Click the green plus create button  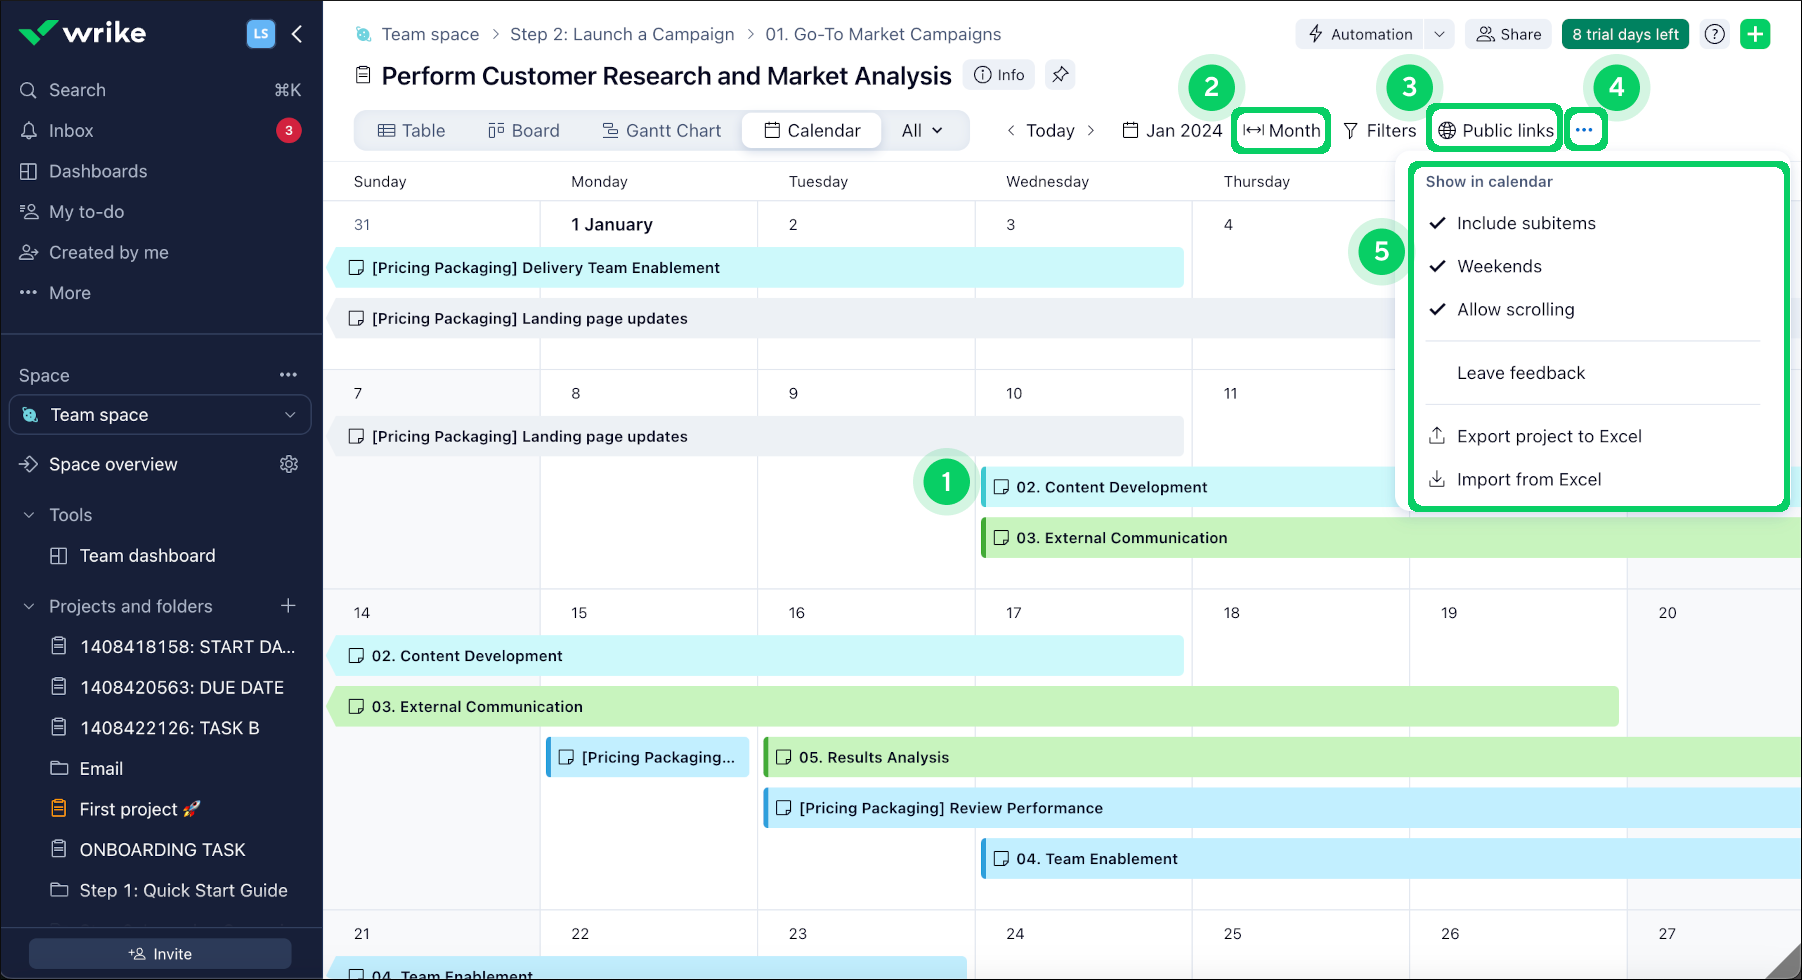point(1755,34)
